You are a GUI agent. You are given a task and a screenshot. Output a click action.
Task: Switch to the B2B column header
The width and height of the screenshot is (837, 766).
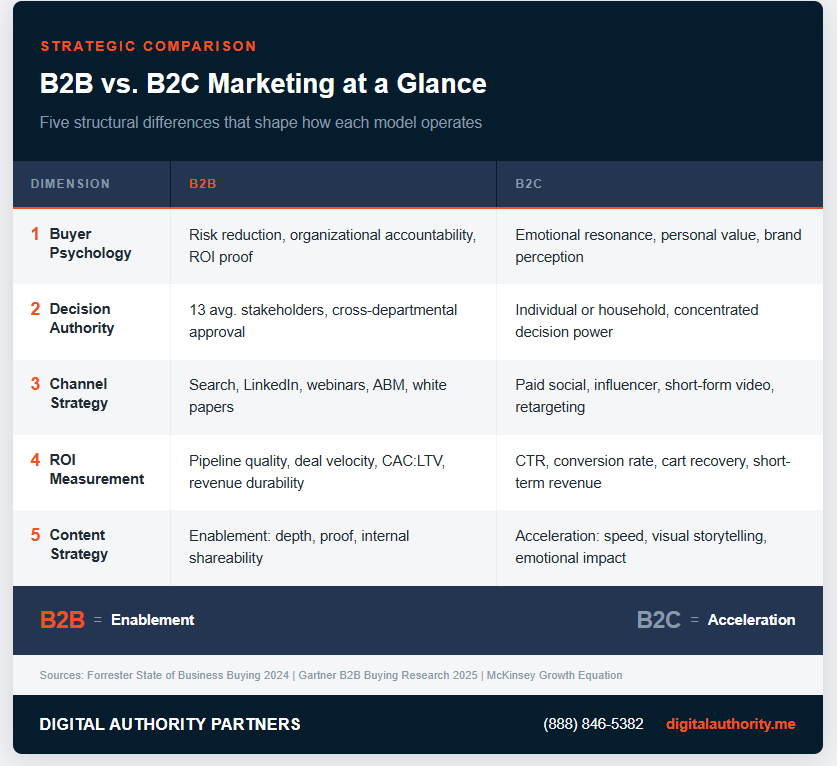203,184
